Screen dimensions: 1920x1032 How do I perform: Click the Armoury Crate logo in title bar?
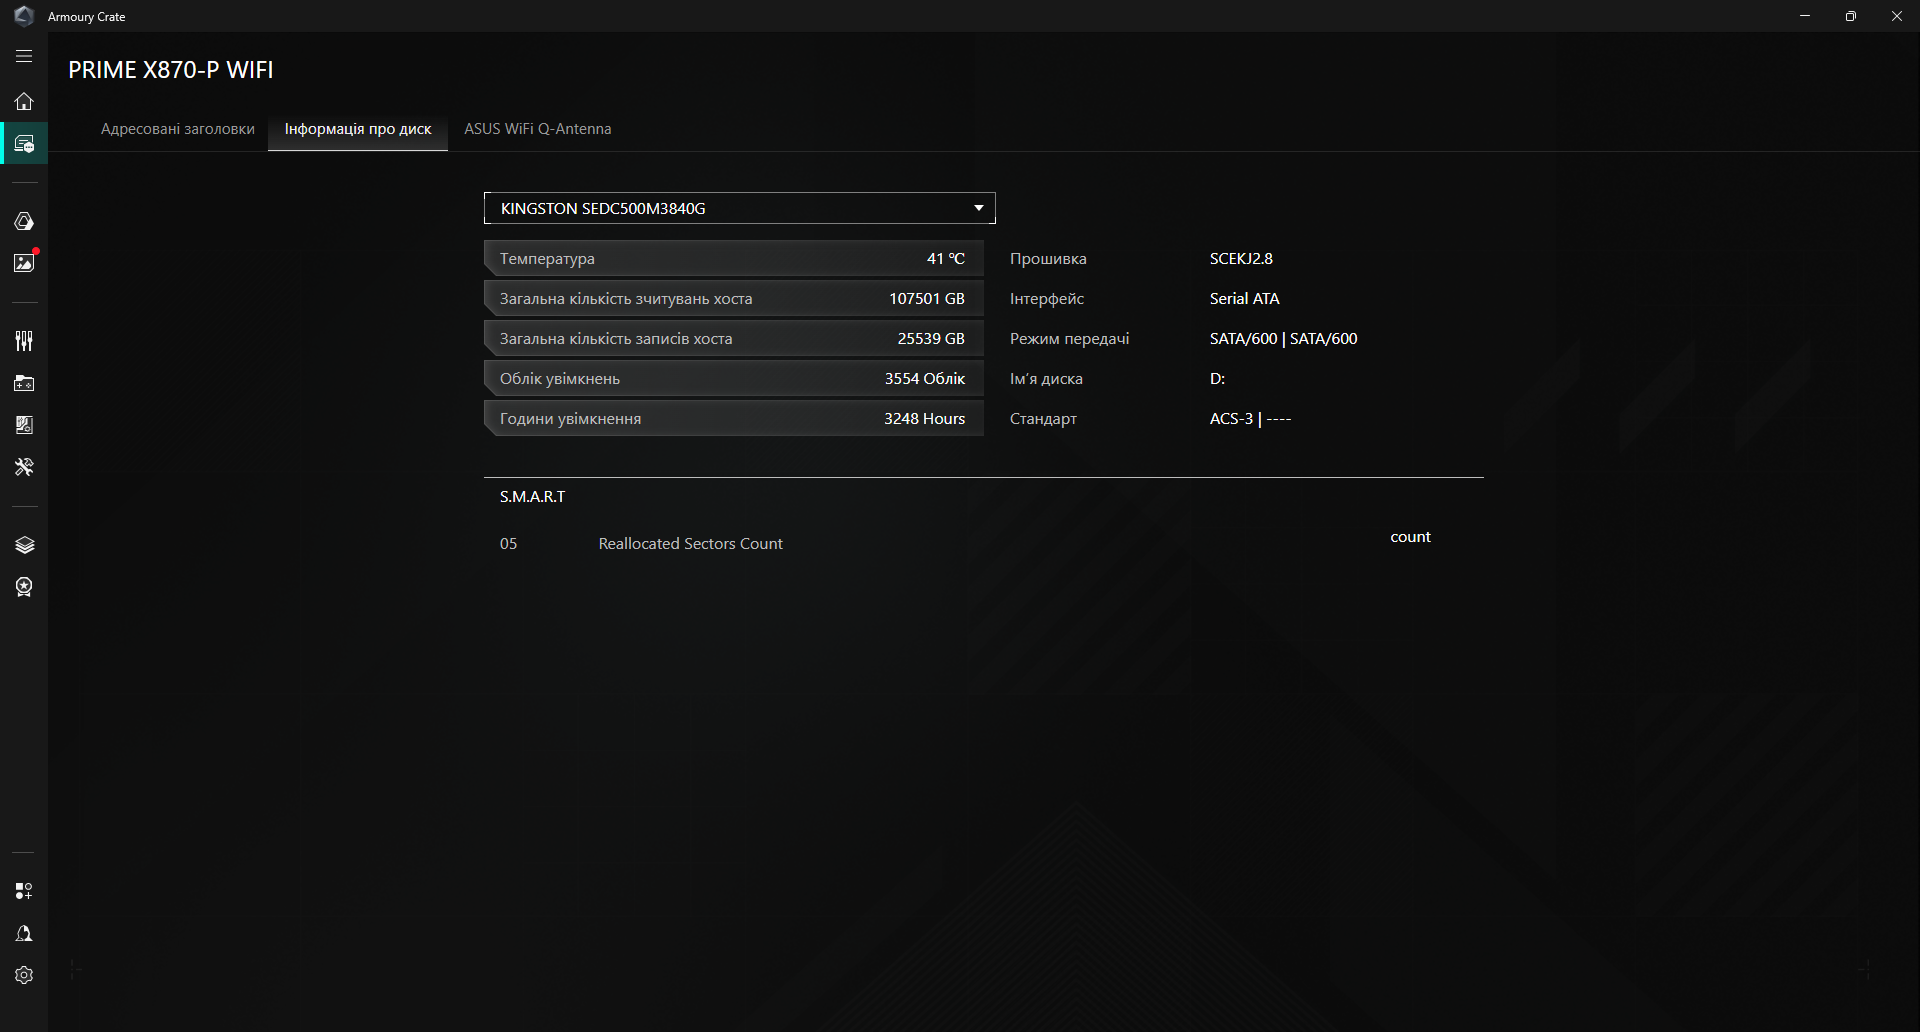point(24,16)
